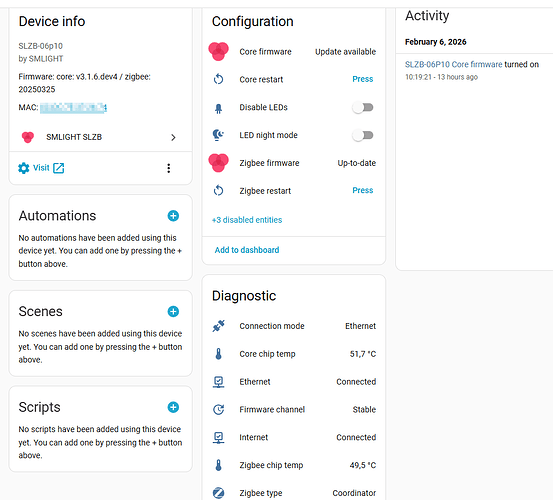Open the Zigbee type Coordinator entry
This screenshot has height=500, width=553.
(293, 493)
